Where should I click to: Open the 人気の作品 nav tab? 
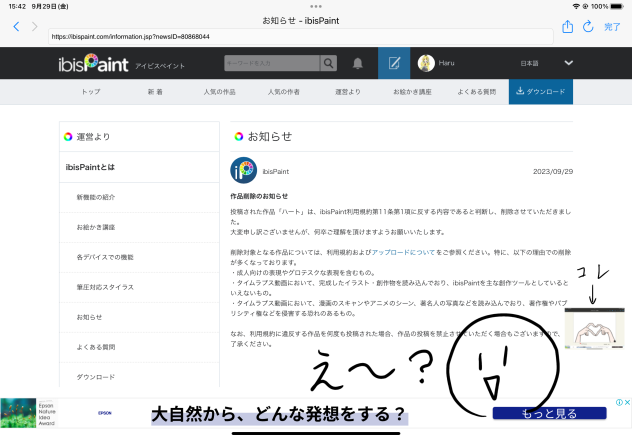[219, 92]
